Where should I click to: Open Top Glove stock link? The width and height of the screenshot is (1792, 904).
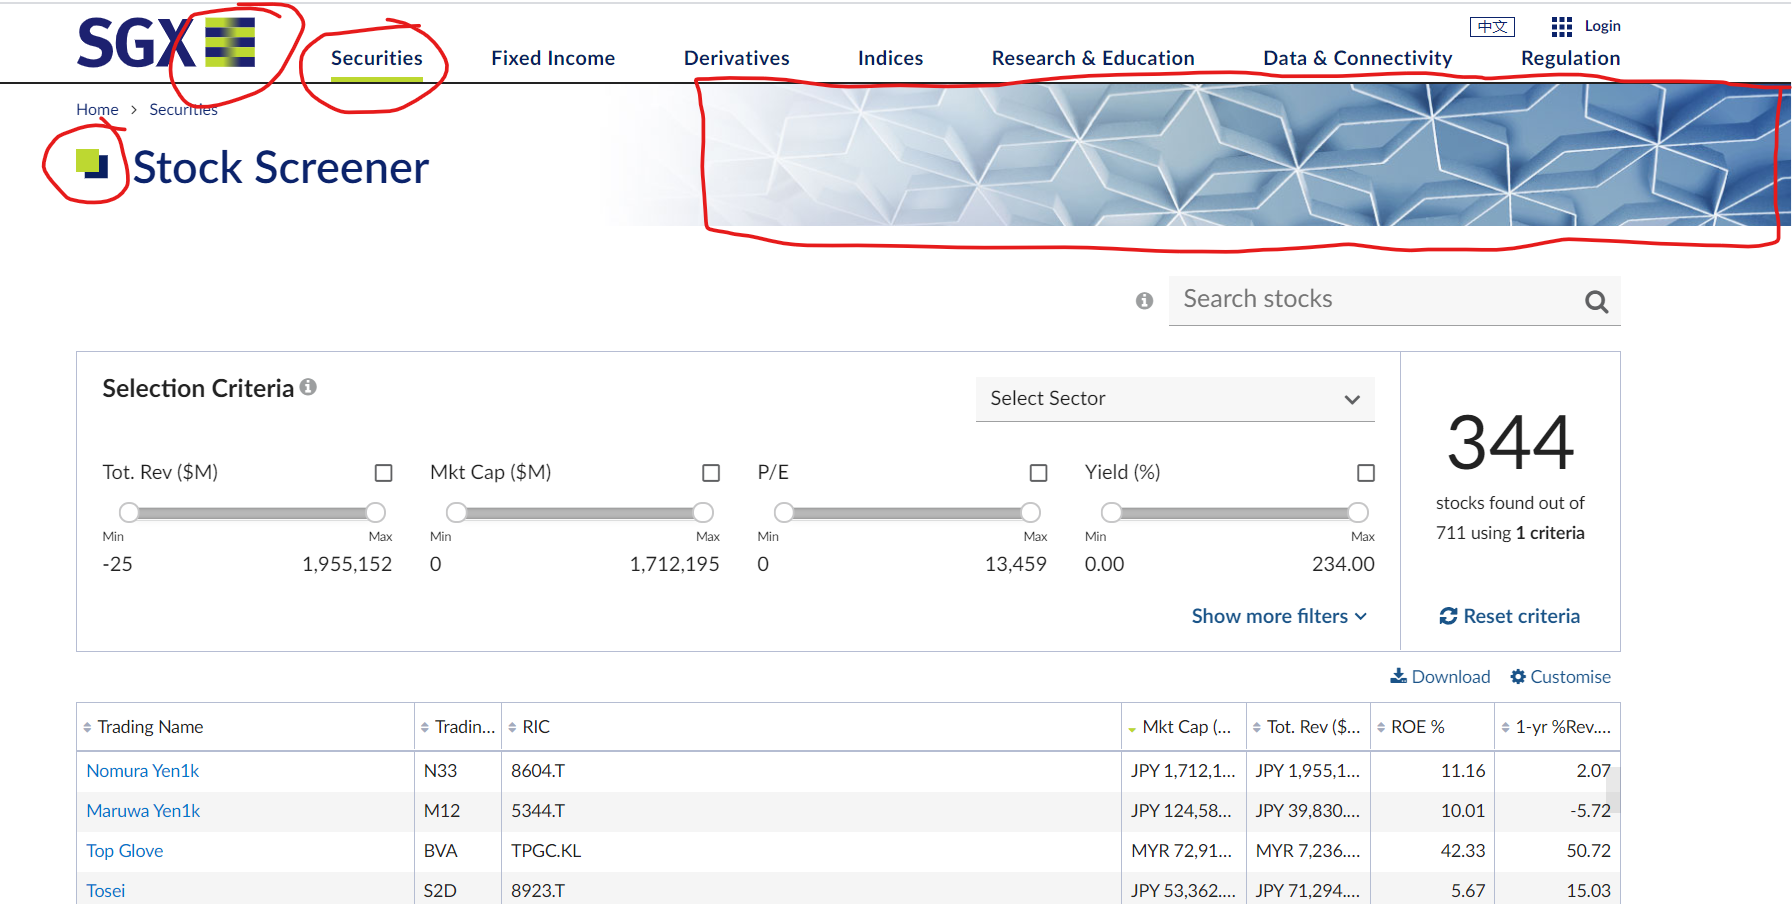point(125,851)
